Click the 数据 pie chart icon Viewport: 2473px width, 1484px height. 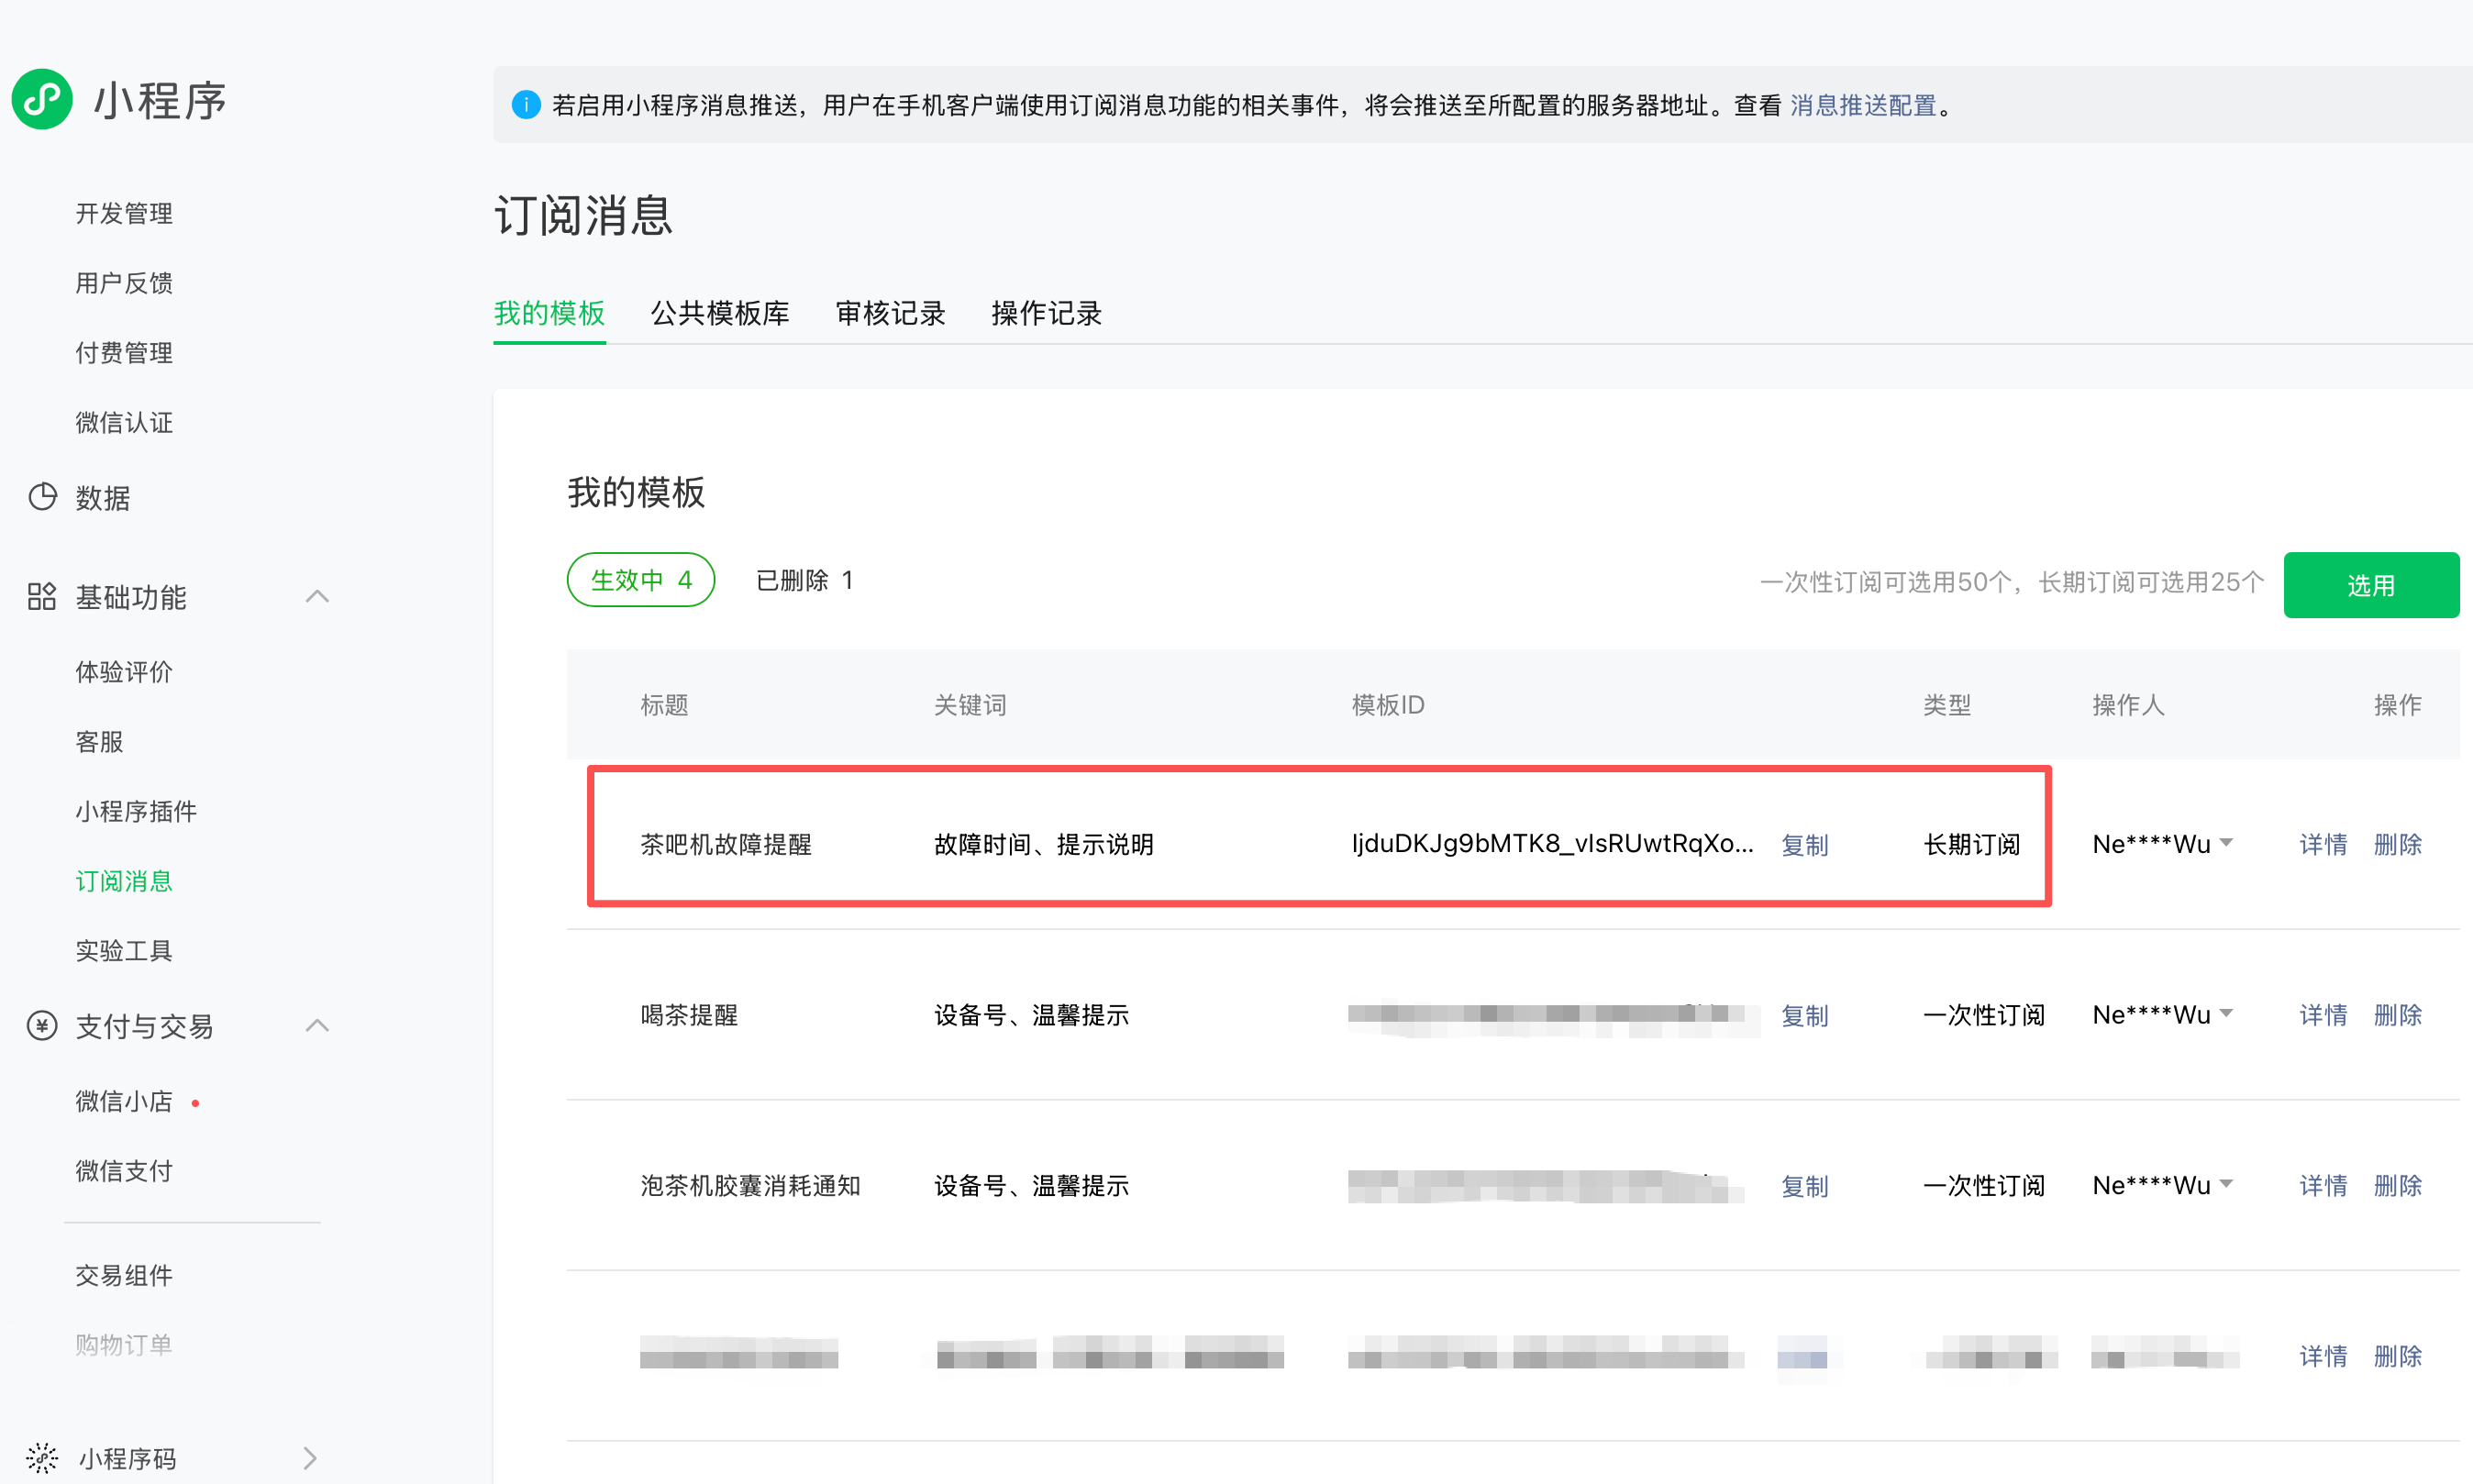click(x=42, y=497)
